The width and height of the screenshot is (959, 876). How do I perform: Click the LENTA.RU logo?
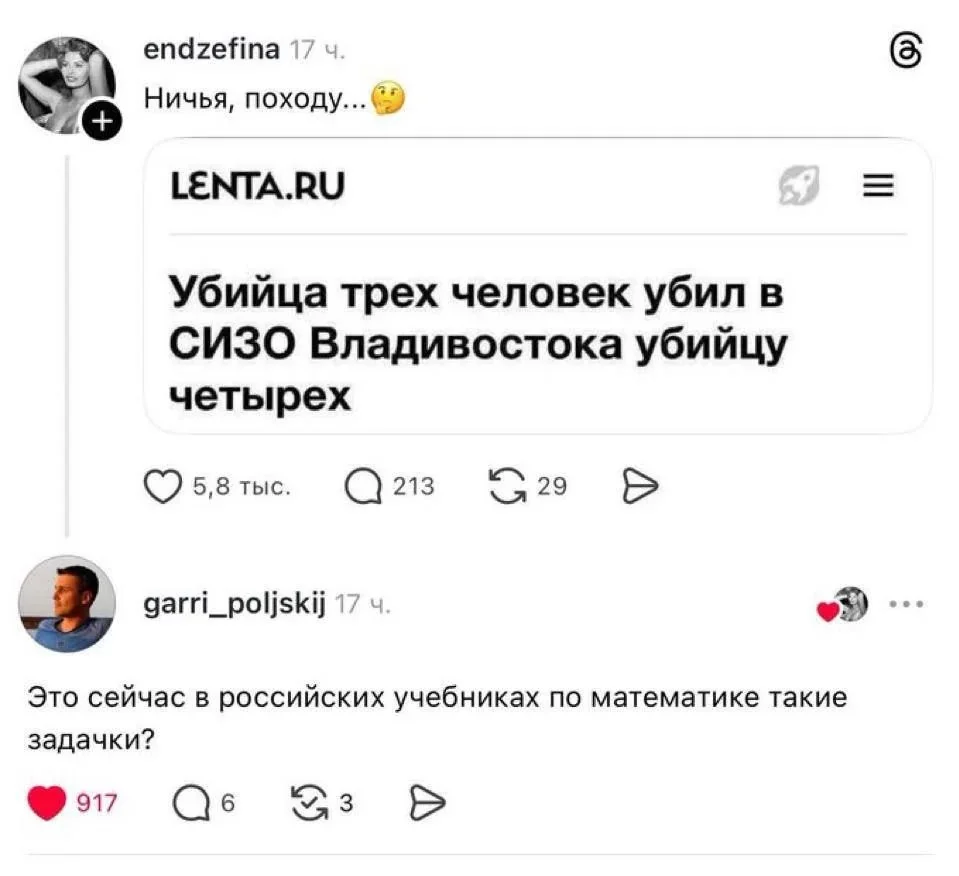pos(259,186)
